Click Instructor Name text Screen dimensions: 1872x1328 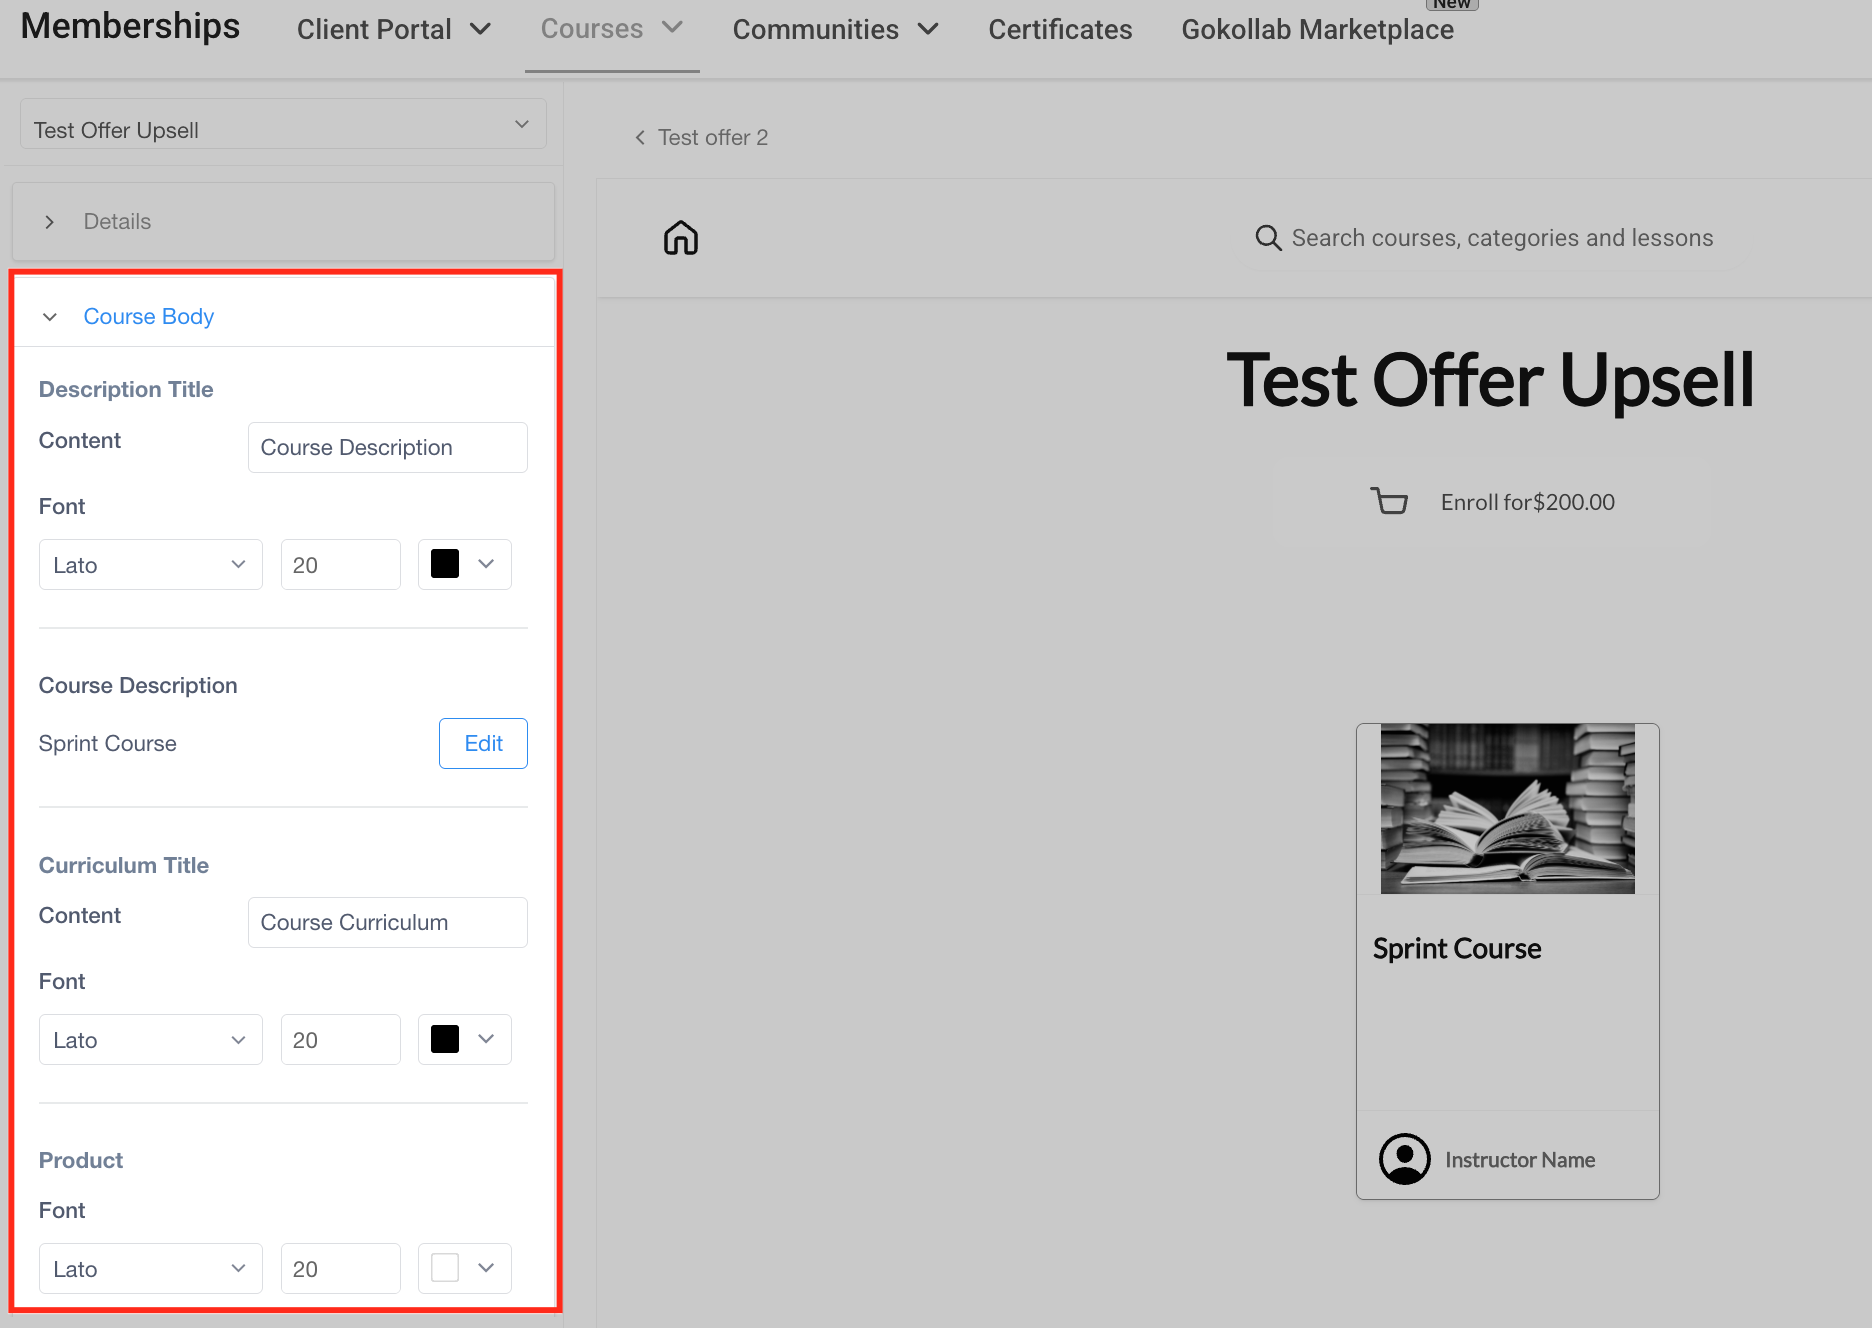tap(1520, 1160)
